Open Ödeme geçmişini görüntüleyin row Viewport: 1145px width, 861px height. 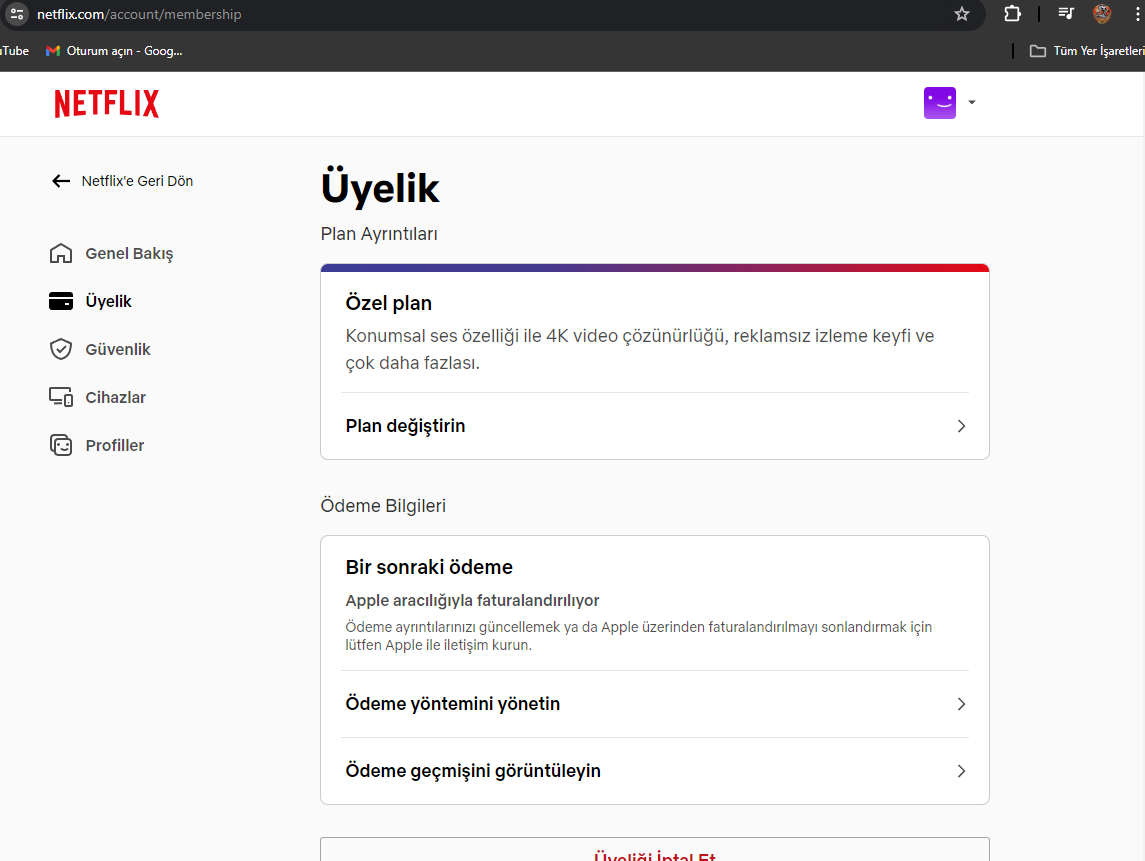[655, 771]
